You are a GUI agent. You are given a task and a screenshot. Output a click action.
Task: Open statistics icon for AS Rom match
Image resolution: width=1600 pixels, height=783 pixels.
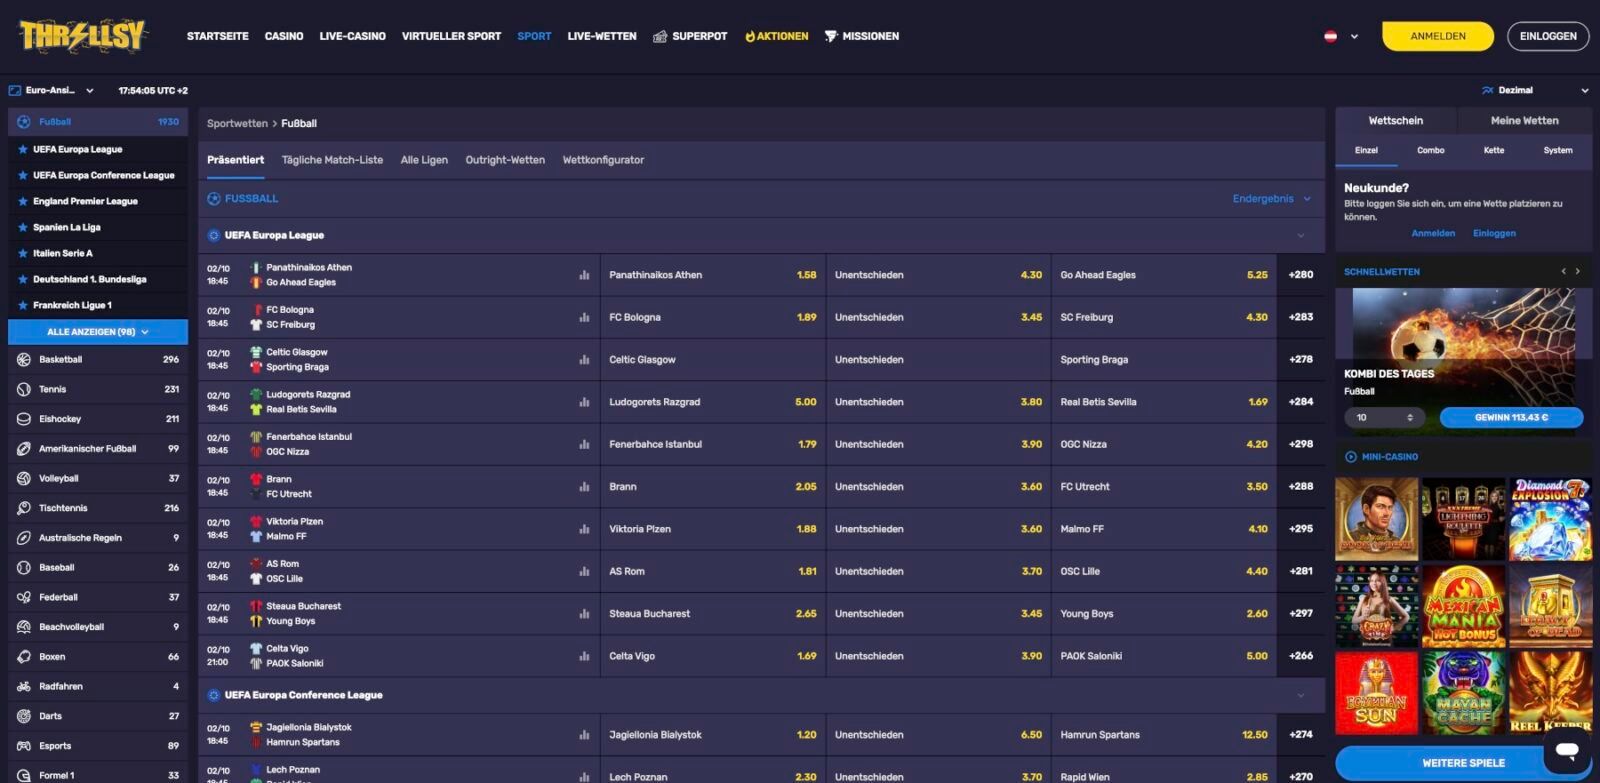[x=584, y=572]
